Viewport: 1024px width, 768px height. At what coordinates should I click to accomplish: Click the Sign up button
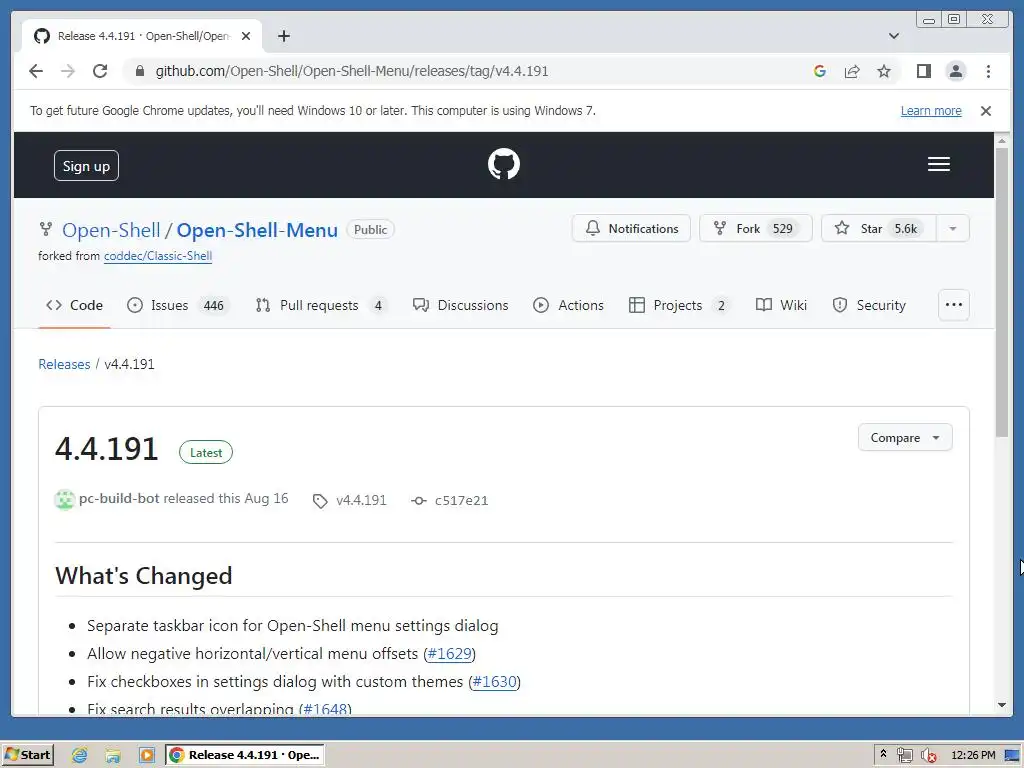click(86, 166)
